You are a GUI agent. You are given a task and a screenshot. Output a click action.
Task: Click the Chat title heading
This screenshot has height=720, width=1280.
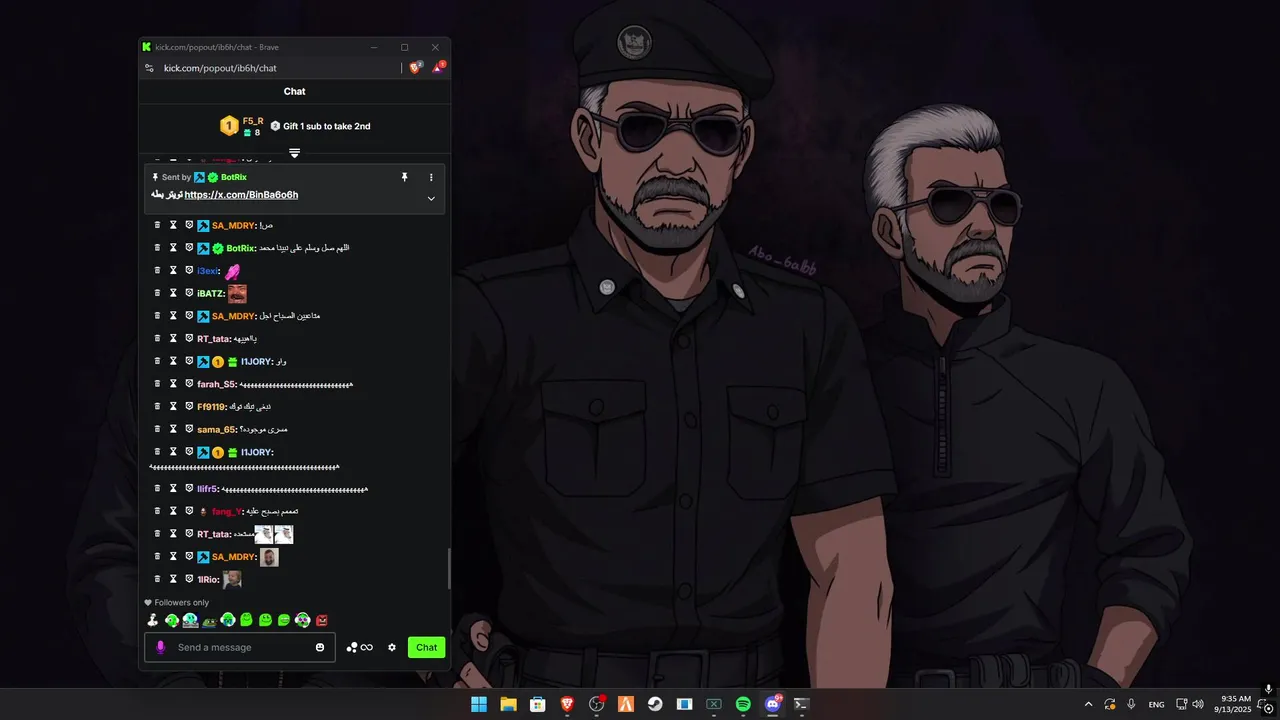click(294, 91)
